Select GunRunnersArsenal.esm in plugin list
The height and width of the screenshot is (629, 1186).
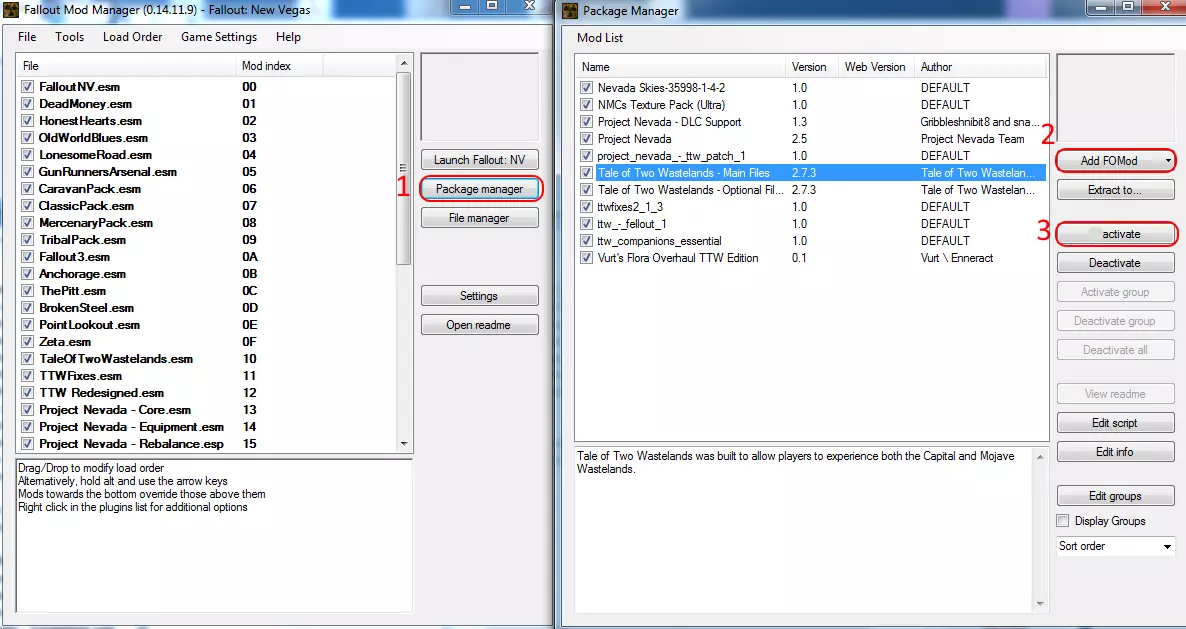point(107,172)
